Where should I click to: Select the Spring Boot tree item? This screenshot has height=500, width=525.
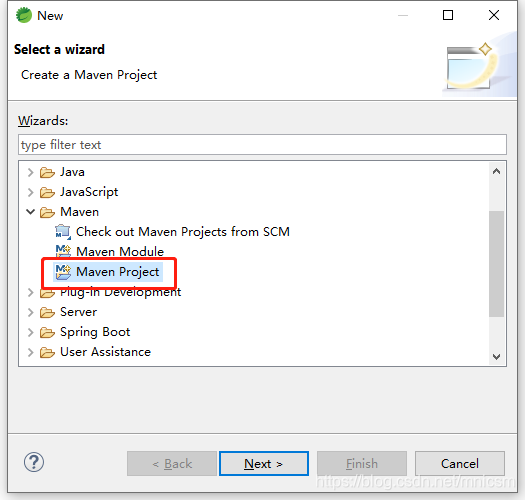pyautogui.click(x=95, y=332)
